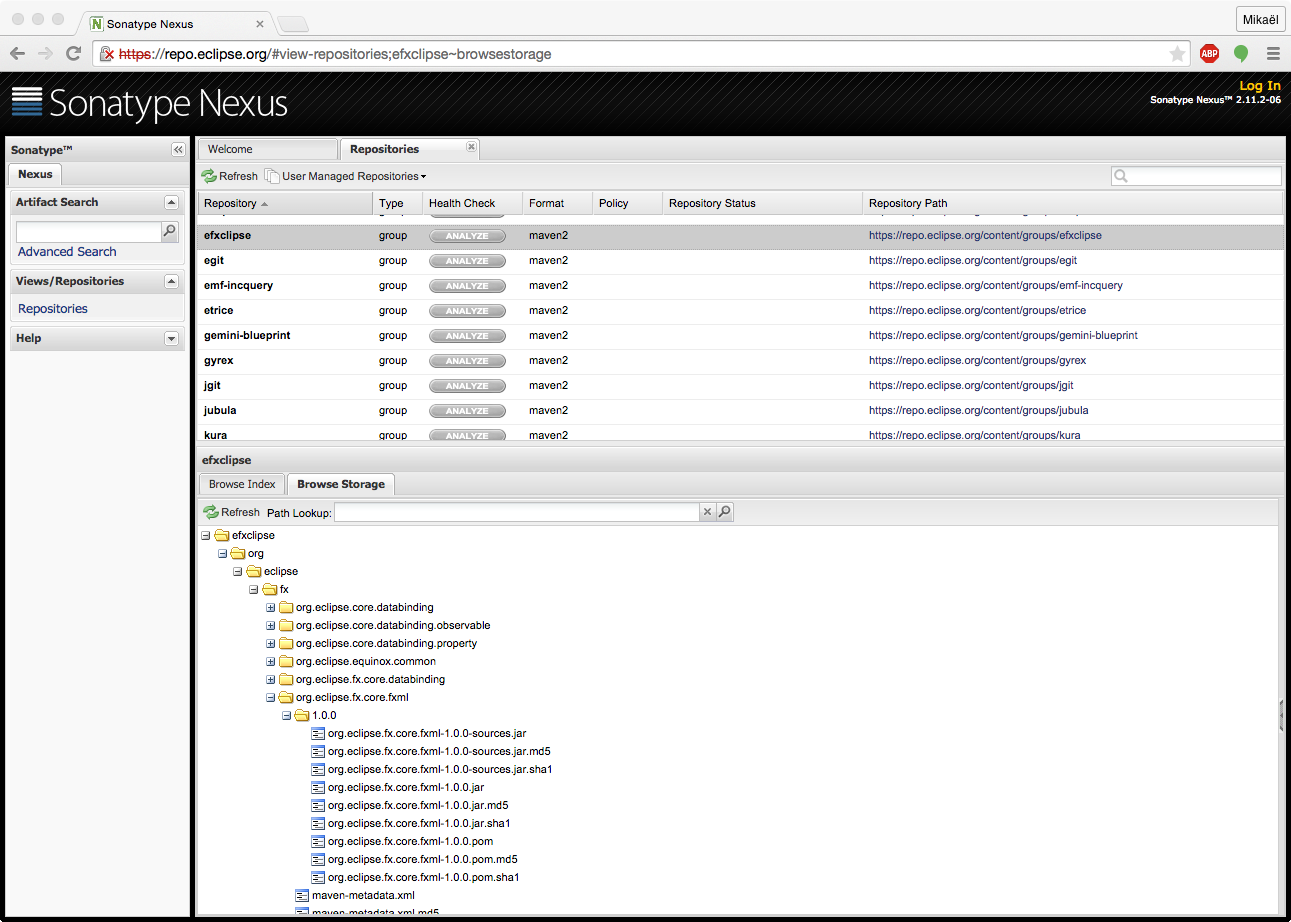
Task: Click the Path Lookup search magnifier icon
Action: click(x=725, y=512)
